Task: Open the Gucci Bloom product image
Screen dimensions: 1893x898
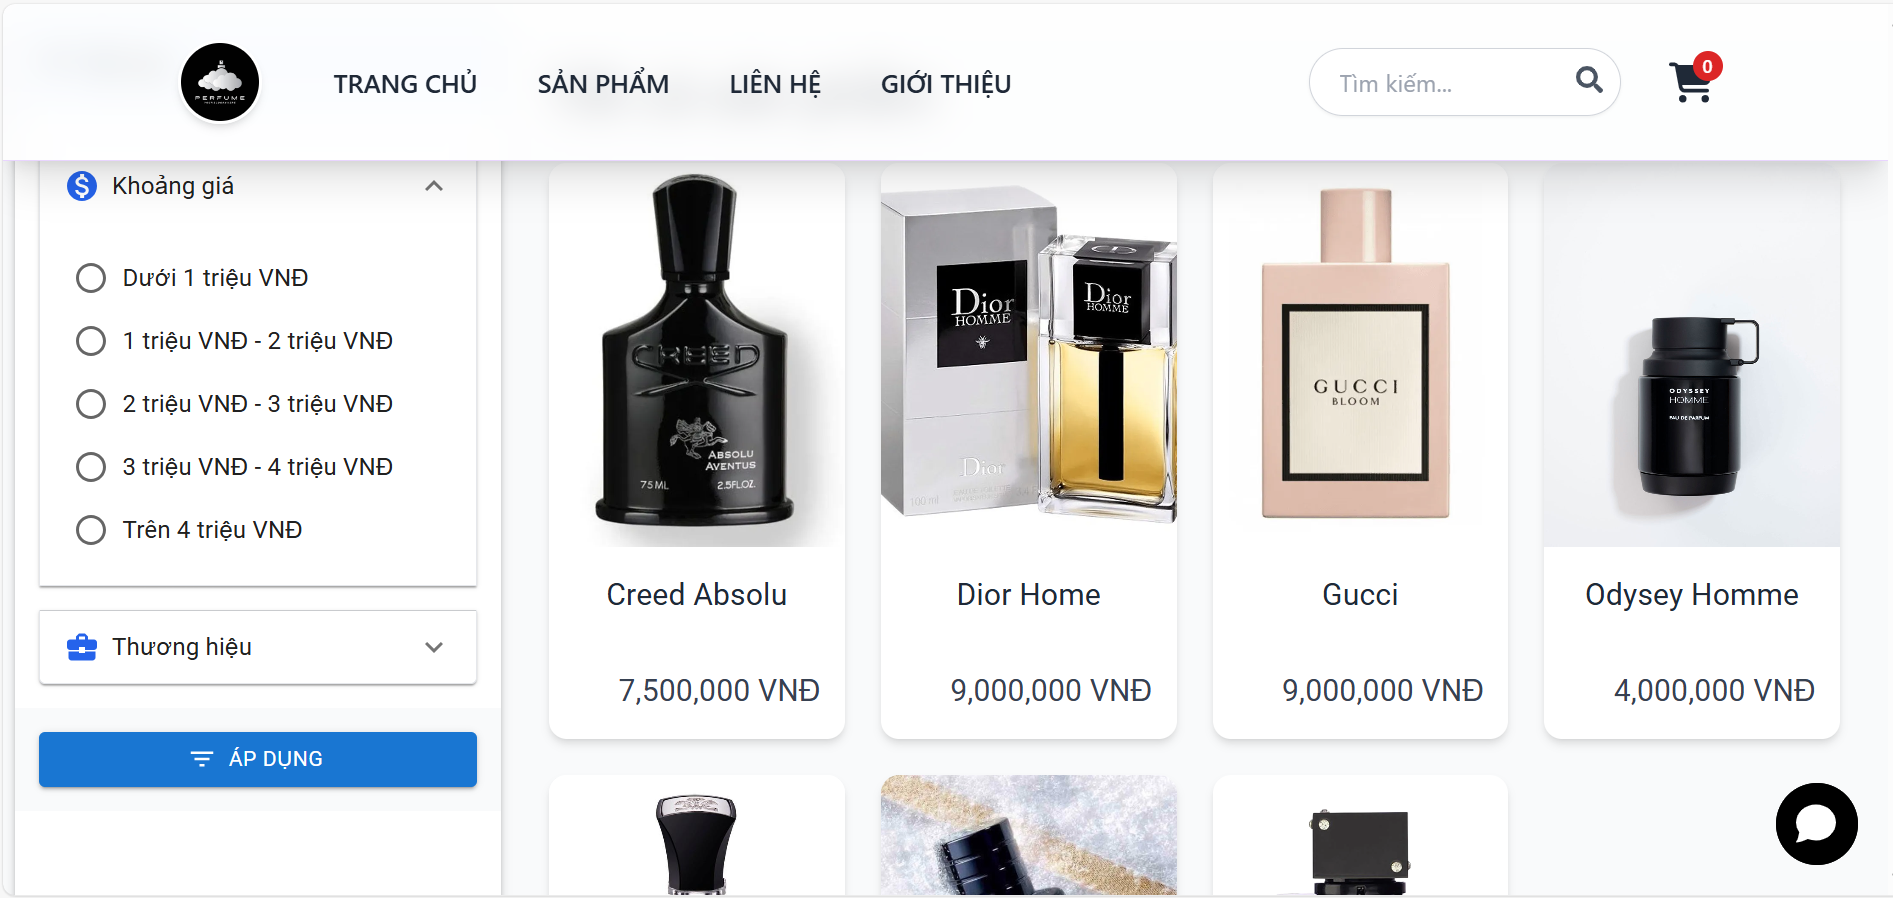Action: point(1360,356)
